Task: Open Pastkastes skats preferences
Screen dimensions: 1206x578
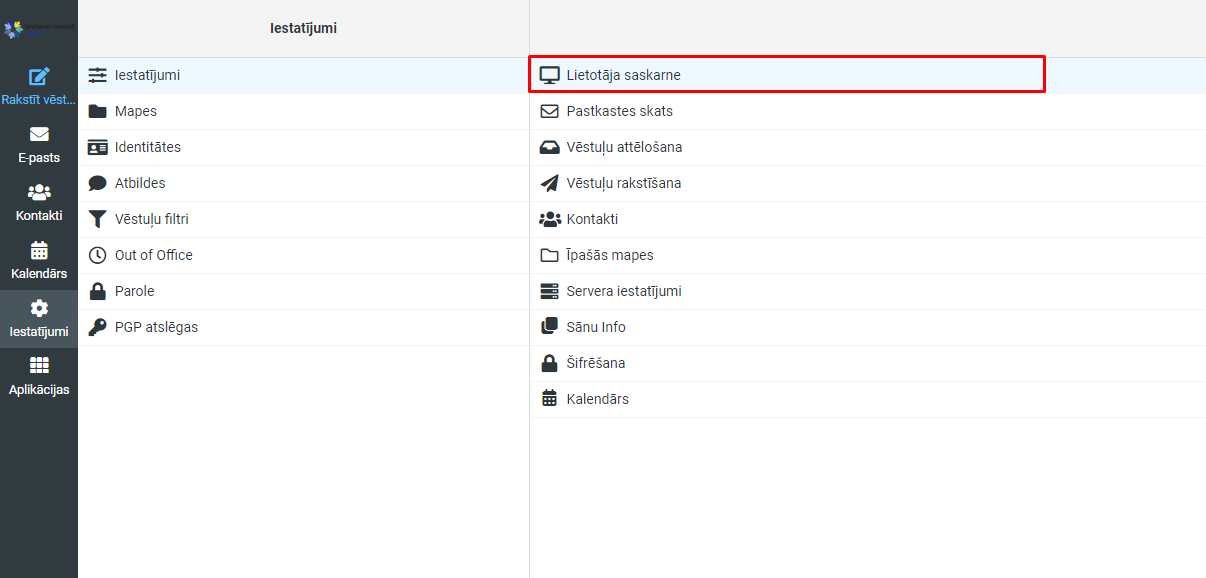Action: click(619, 111)
